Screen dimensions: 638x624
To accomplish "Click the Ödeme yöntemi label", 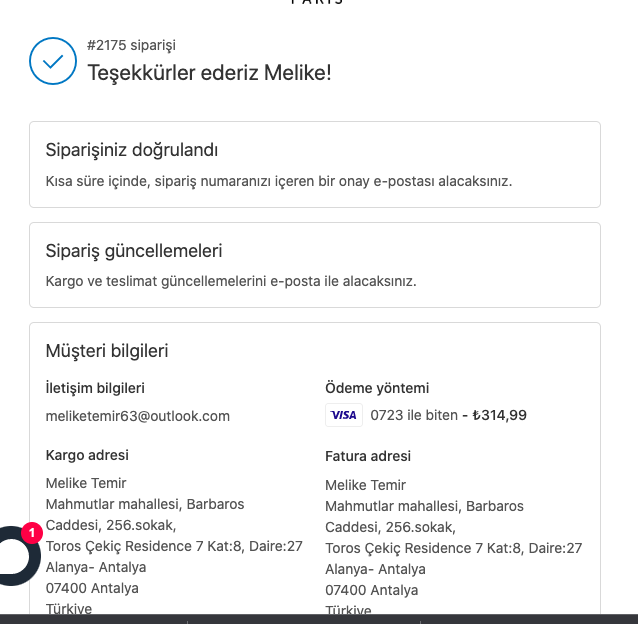I will coord(377,388).
